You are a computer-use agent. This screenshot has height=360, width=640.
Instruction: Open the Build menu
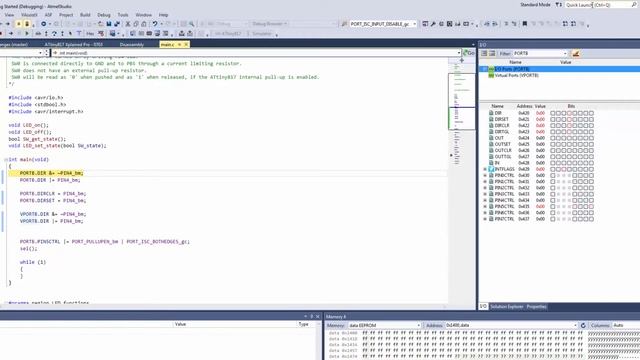click(x=85, y=15)
